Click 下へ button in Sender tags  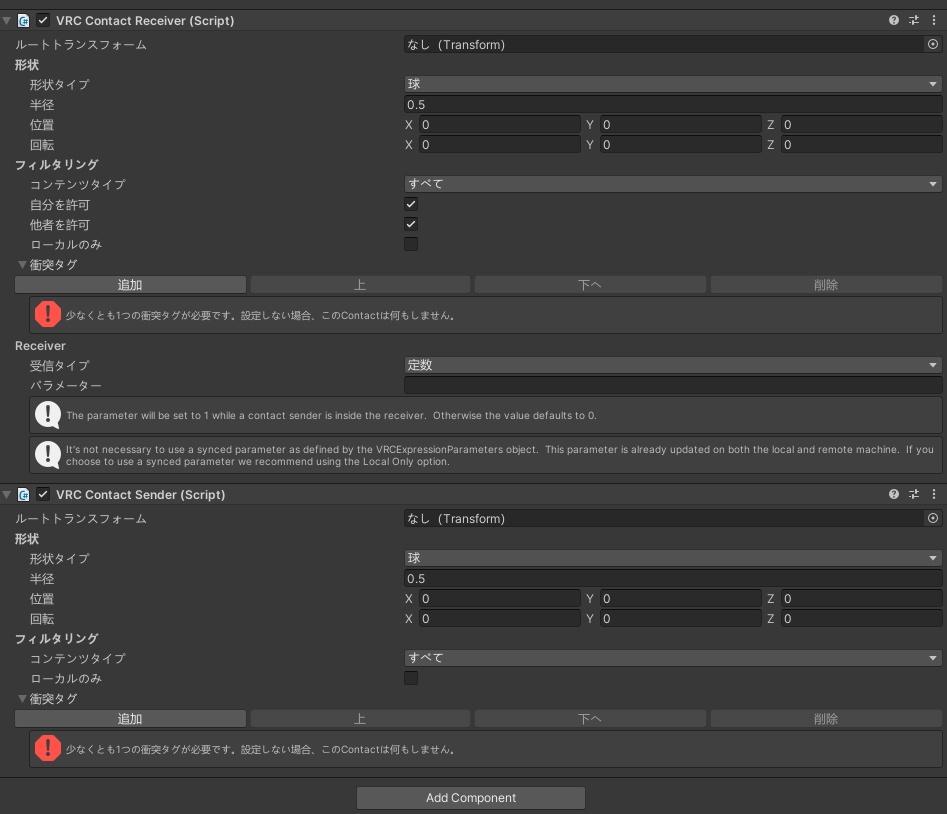point(590,719)
